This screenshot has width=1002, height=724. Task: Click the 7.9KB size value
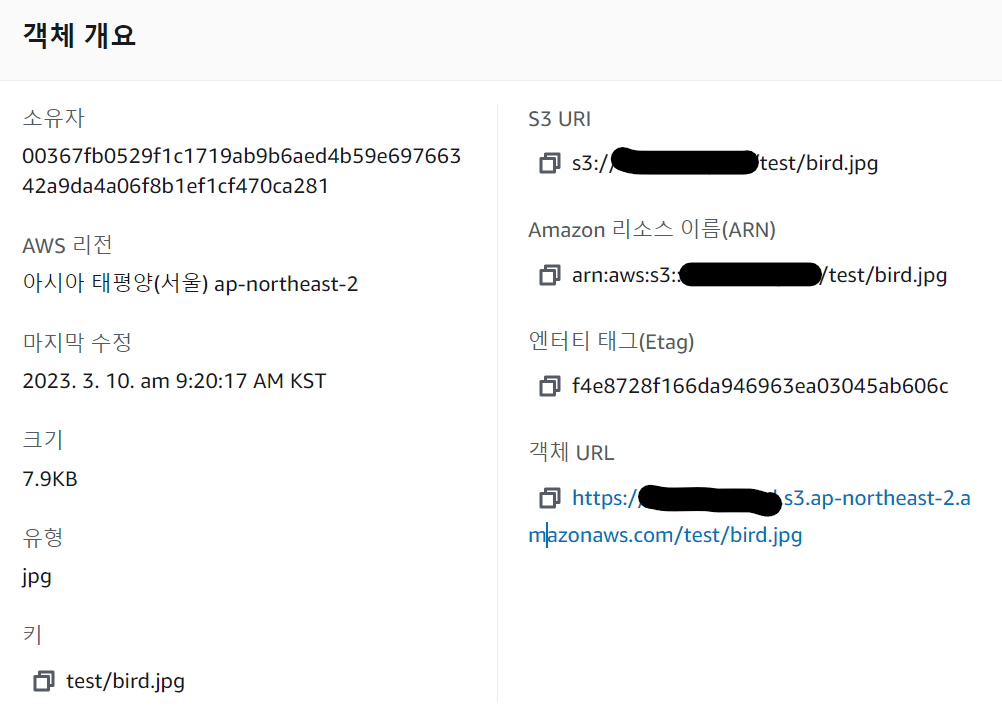(x=50, y=479)
